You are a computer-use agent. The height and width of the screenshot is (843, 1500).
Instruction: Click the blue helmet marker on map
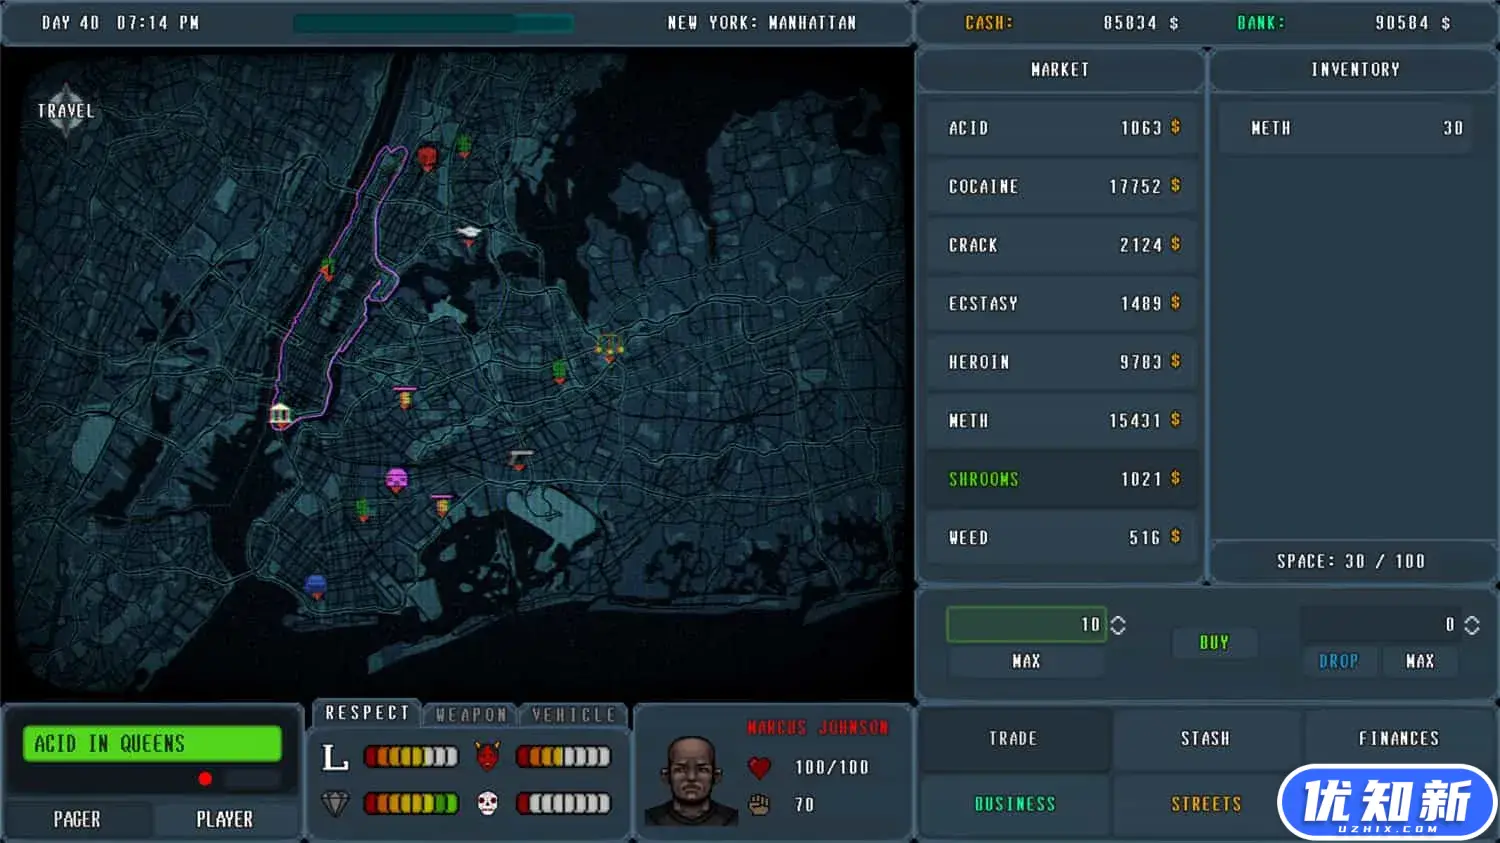pos(316,585)
